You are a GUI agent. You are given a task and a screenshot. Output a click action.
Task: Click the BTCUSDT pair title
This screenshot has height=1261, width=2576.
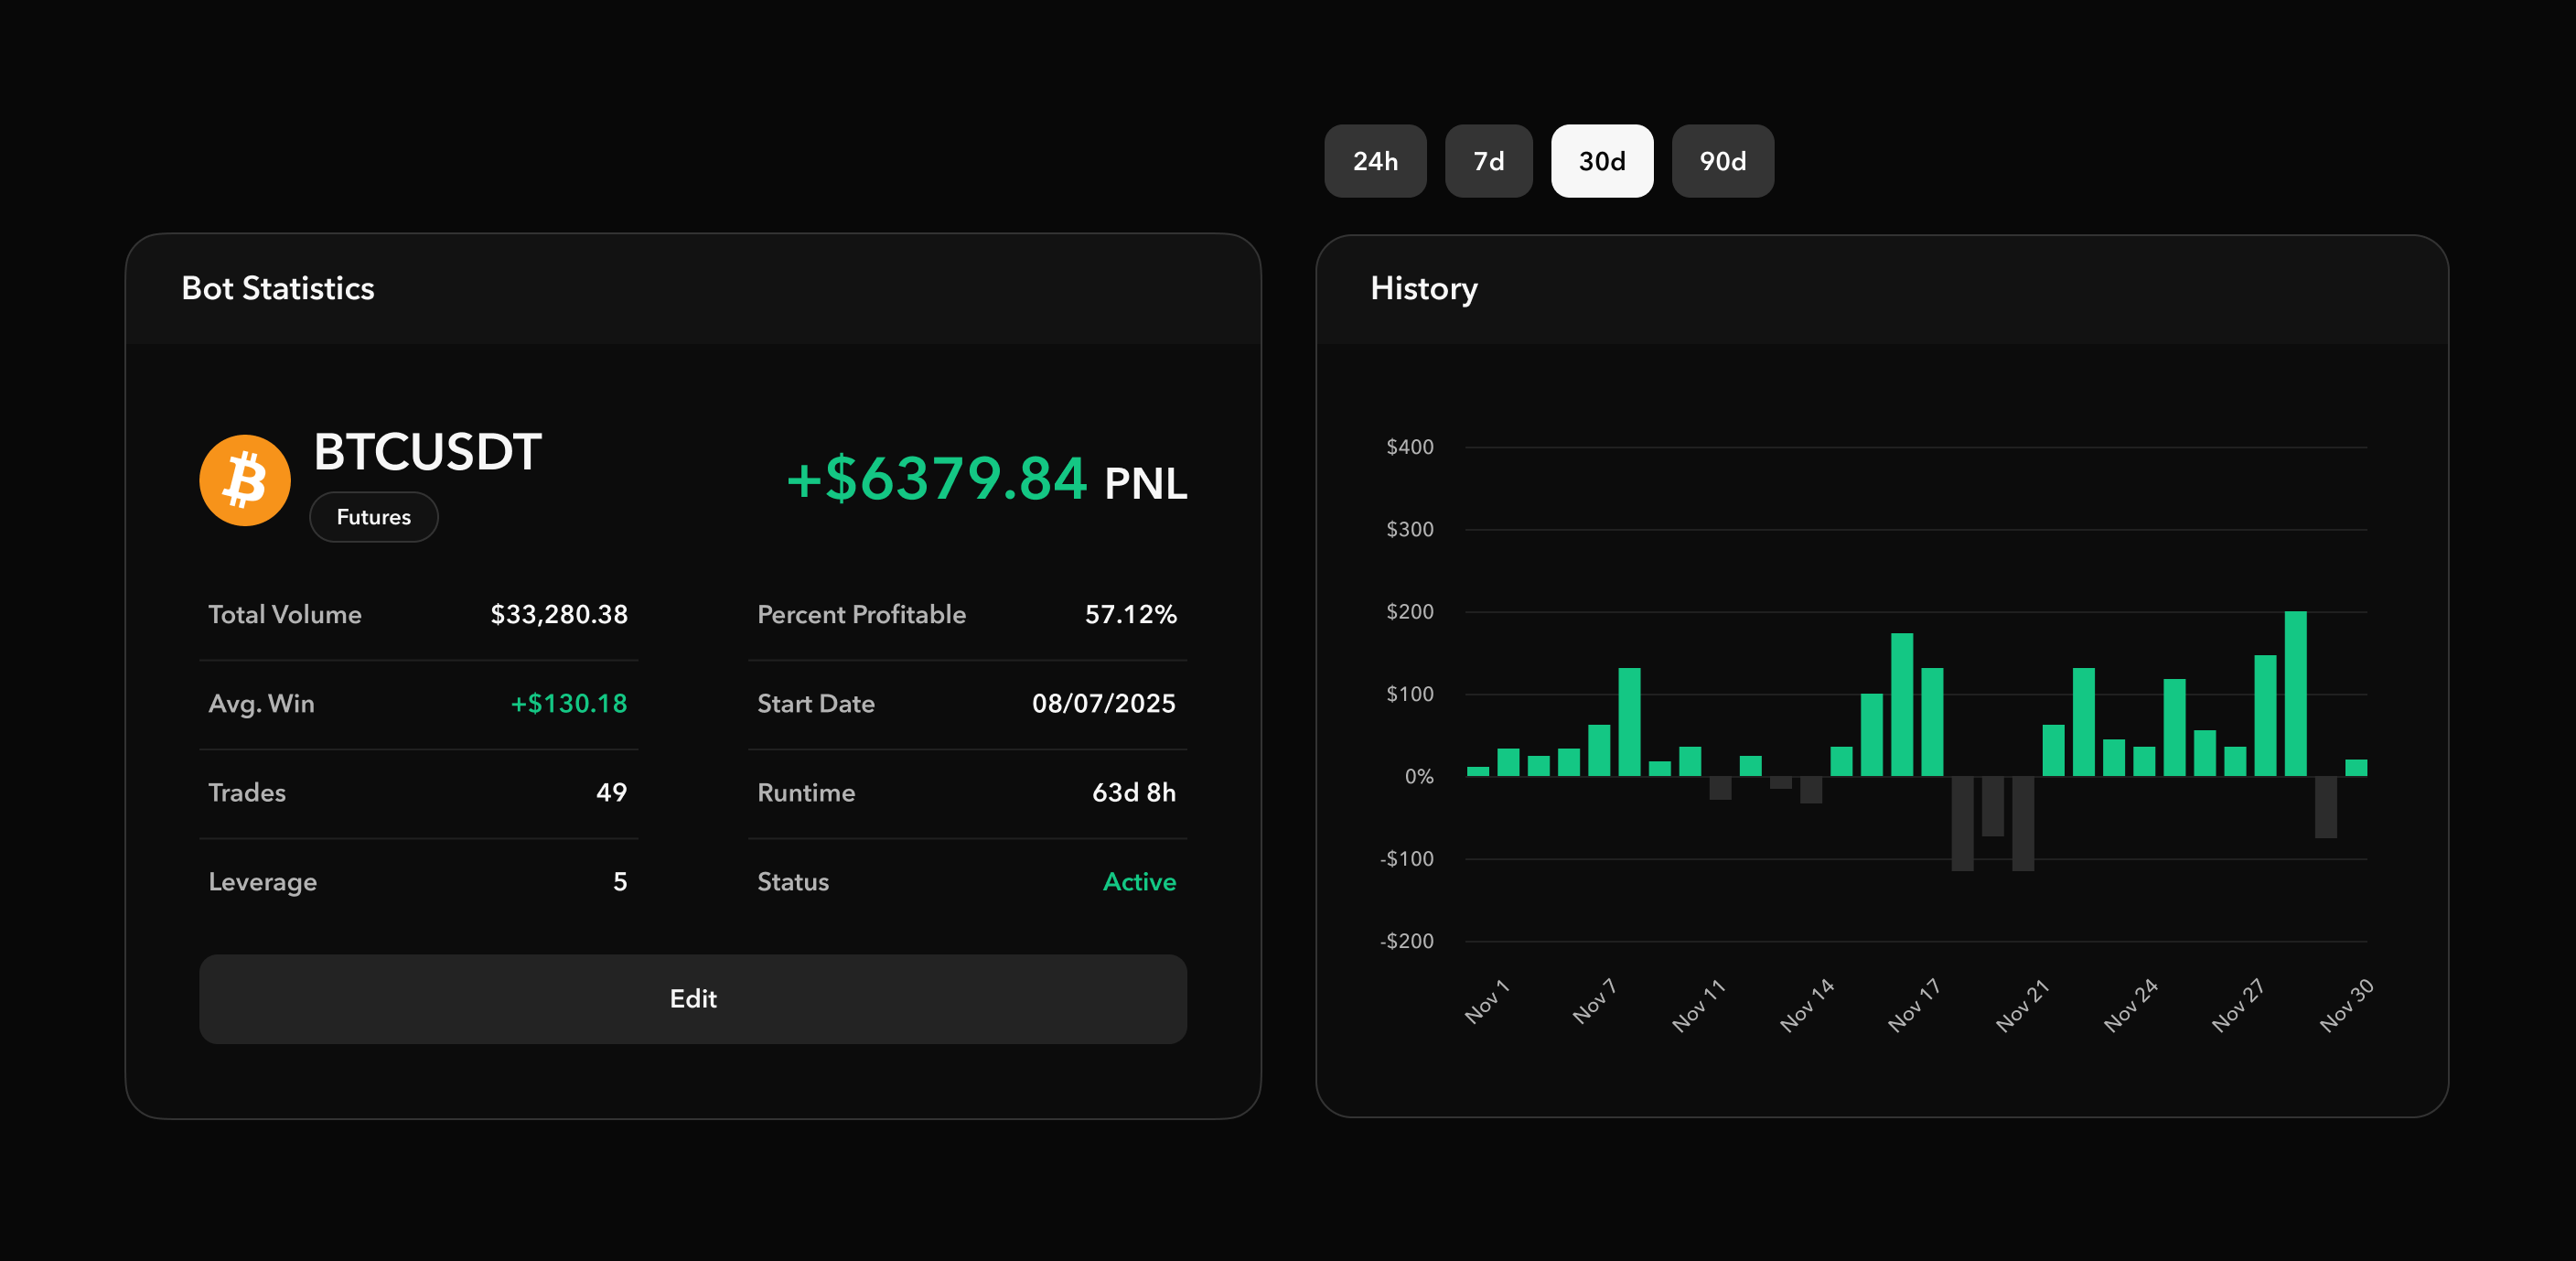tap(427, 452)
